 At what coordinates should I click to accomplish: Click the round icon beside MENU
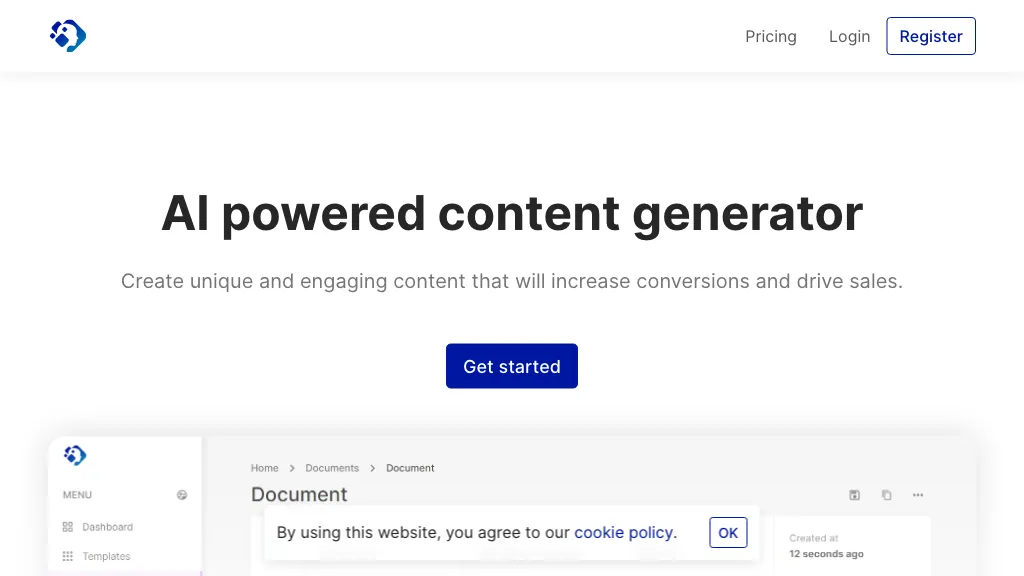click(x=182, y=495)
